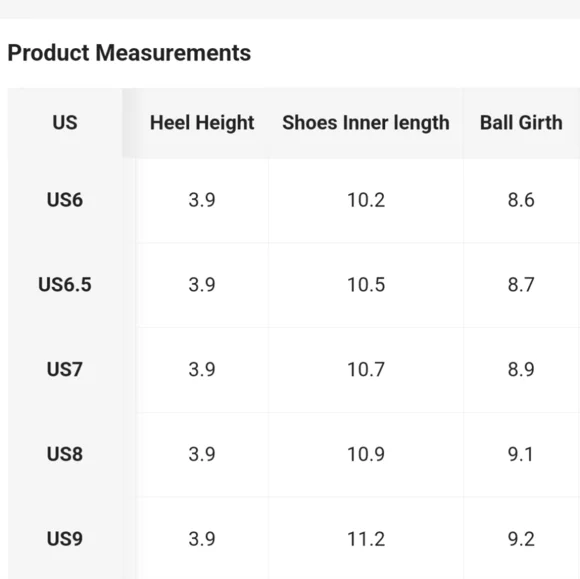Click the Ball Girth column header
Viewport: 580px width, 579px height.
coord(521,123)
